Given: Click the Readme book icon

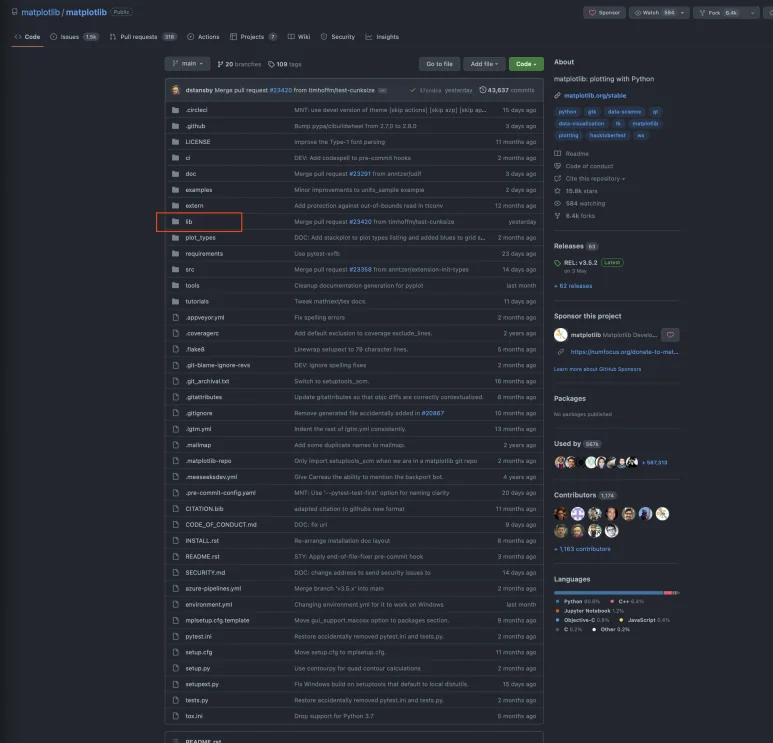Looking at the screenshot, I should [558, 153].
